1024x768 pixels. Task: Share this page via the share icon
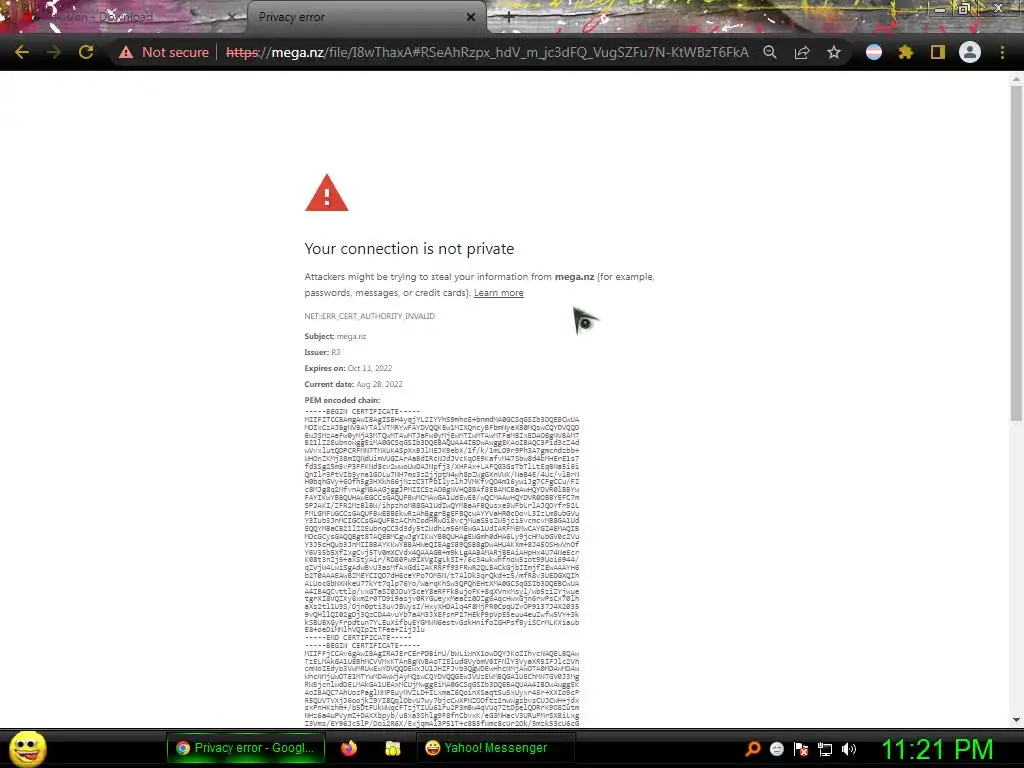pos(802,52)
